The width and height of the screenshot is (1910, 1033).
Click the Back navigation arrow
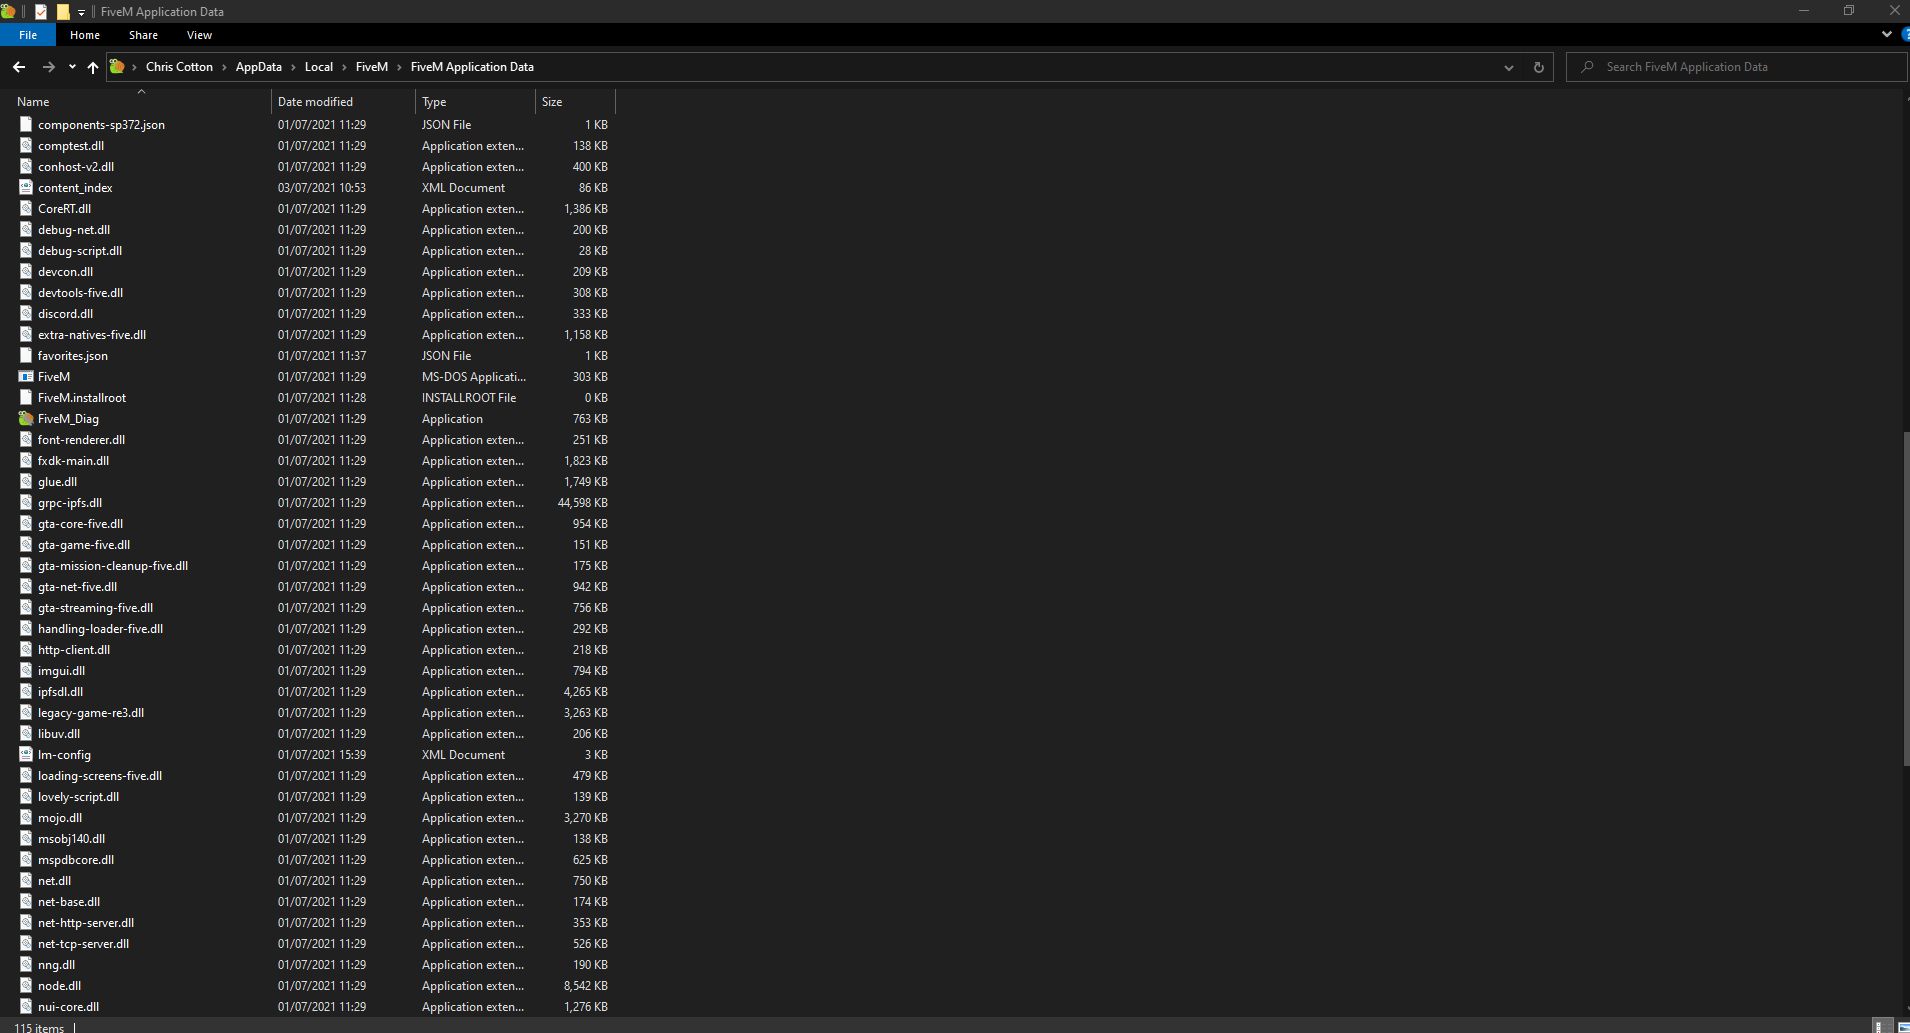(19, 67)
